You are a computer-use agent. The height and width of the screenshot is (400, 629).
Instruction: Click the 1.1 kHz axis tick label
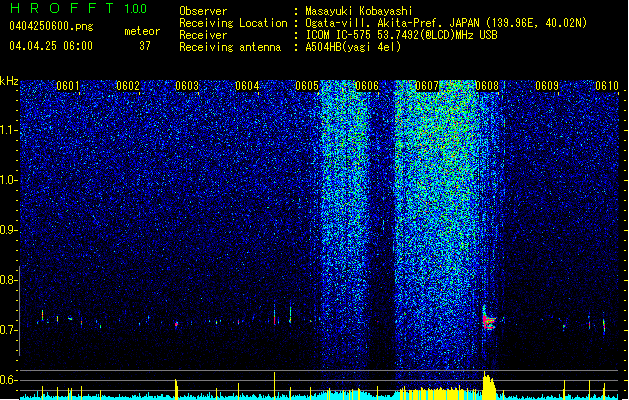point(8,130)
